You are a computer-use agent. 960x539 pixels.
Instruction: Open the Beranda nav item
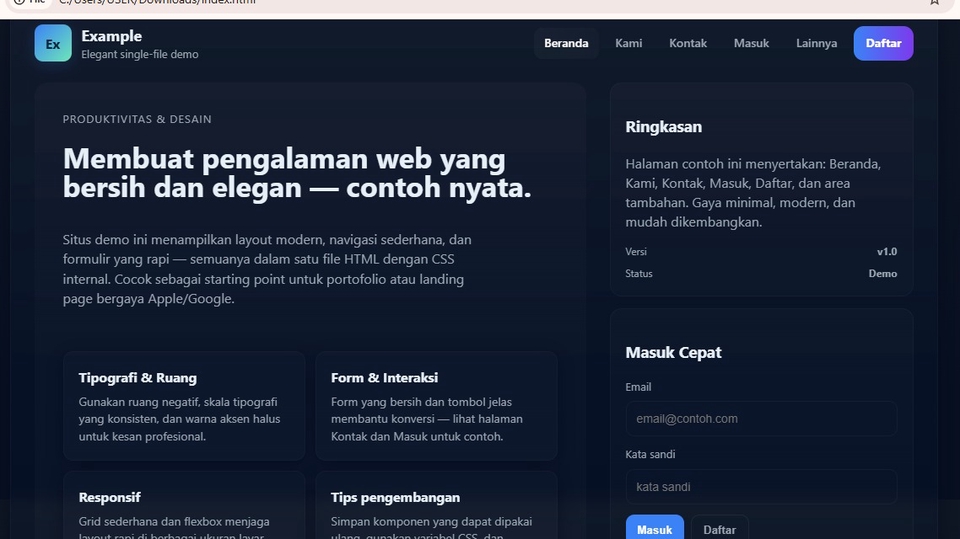(x=566, y=43)
